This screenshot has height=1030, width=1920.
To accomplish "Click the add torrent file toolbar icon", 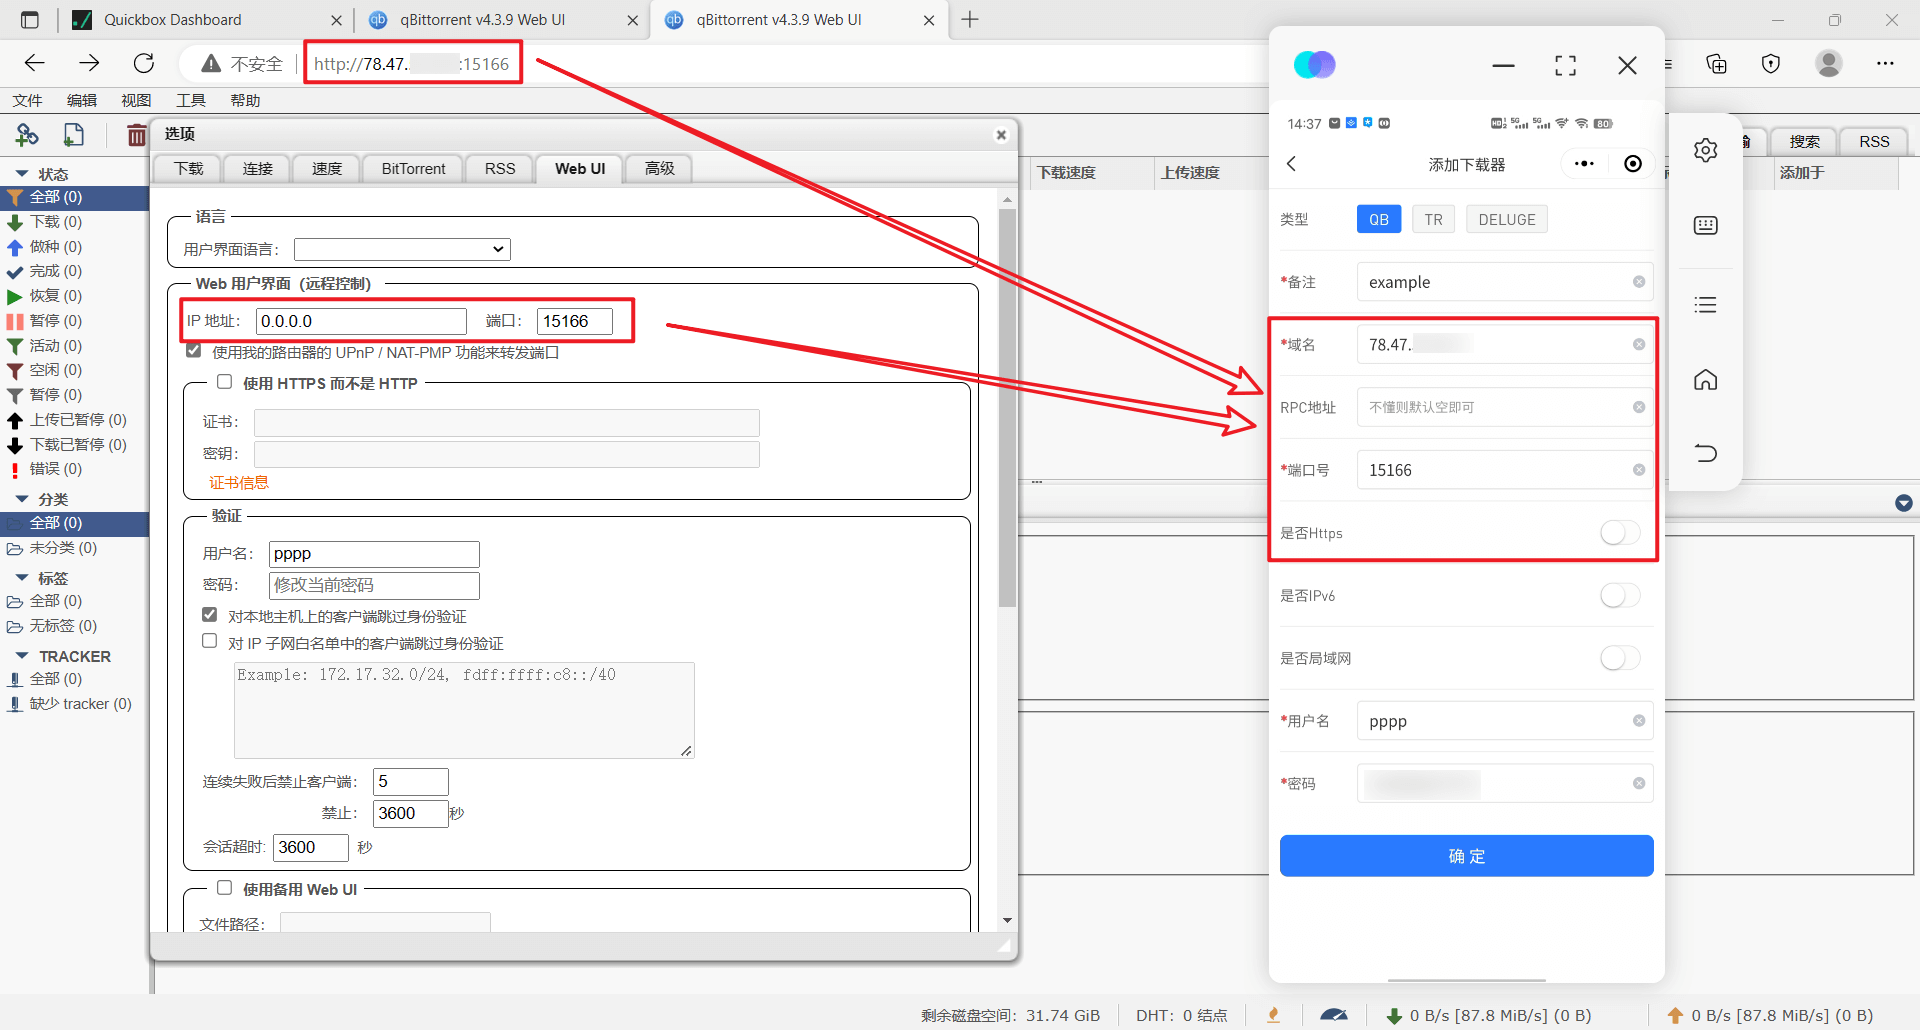I will tap(74, 135).
